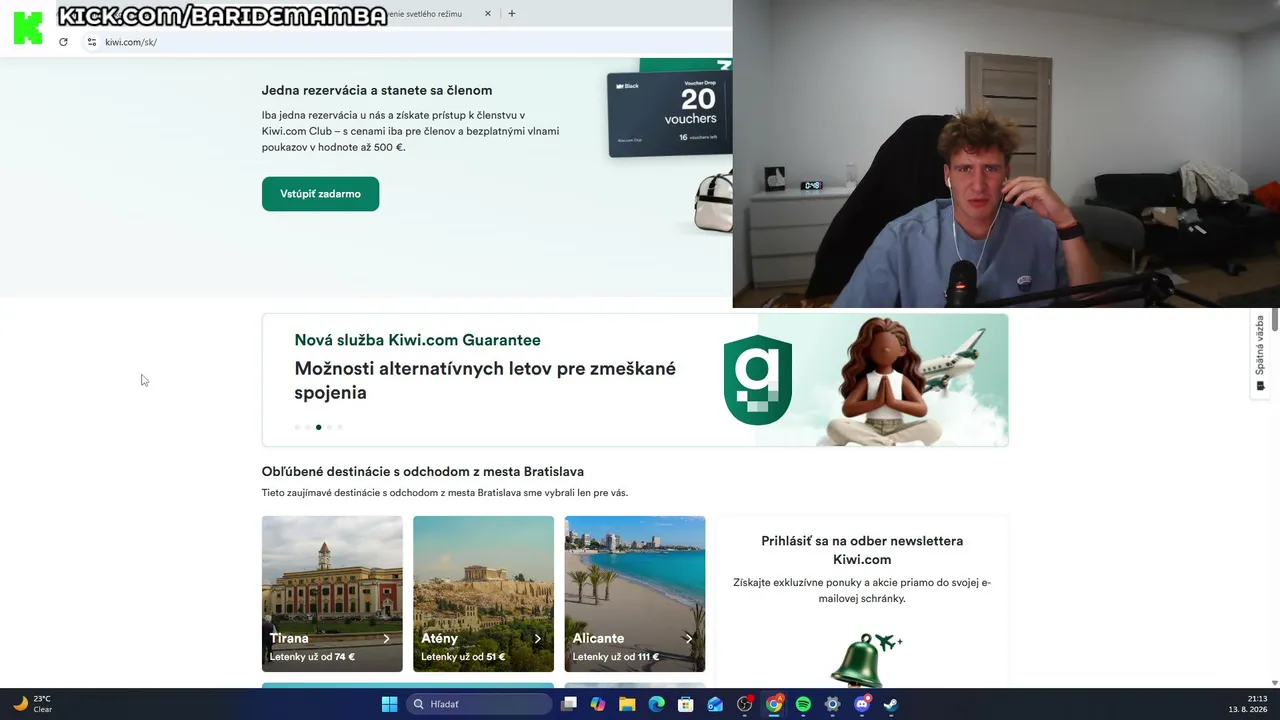Select the fourth carousel dot under the banner

pyautogui.click(x=329, y=427)
